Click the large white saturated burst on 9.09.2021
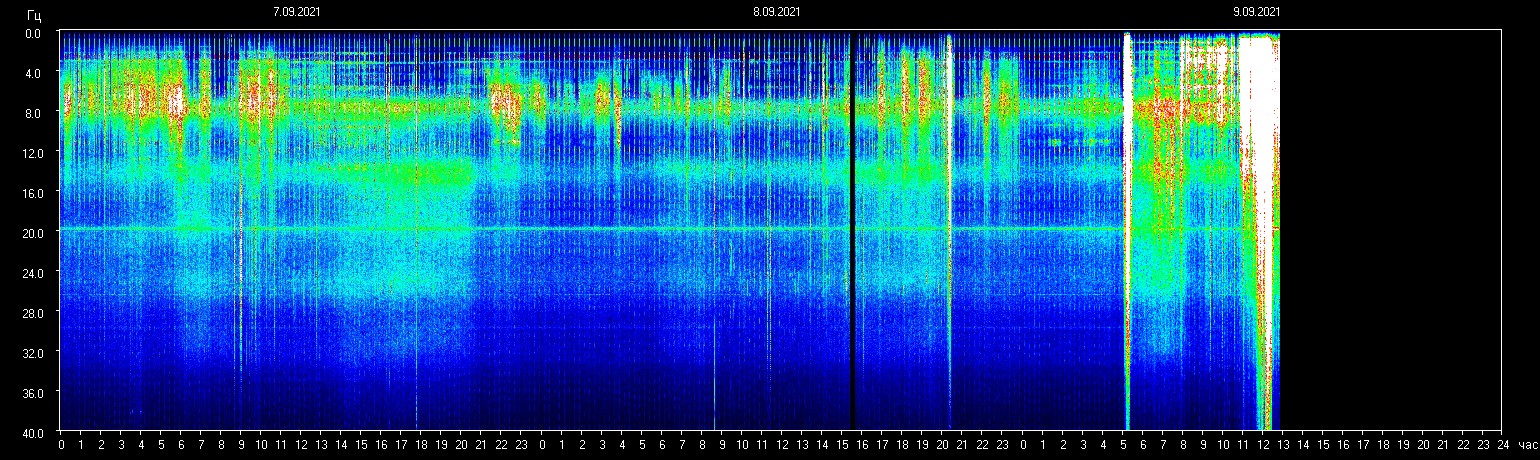1540x460 pixels. (x=1259, y=150)
